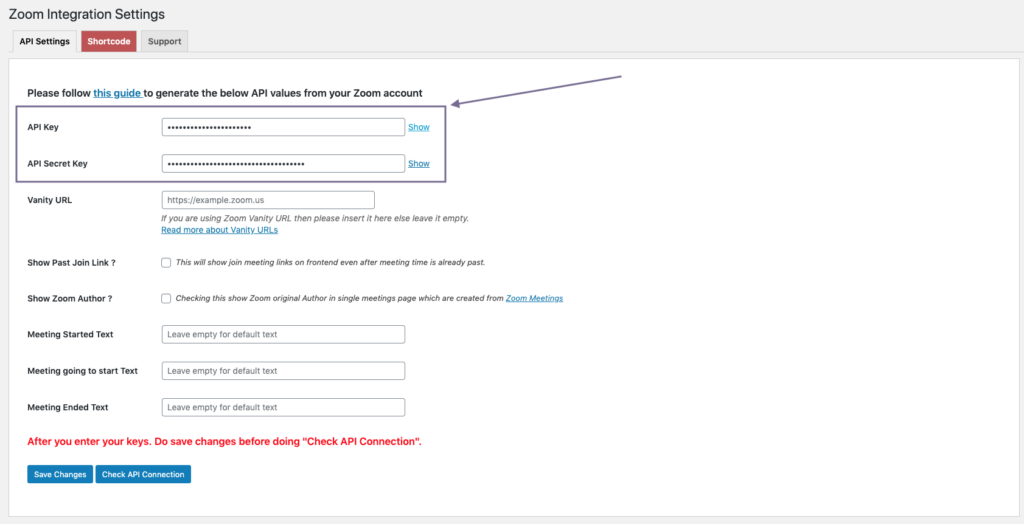Click the Vanity URL help description text
The image size is (1024, 524).
315,218
